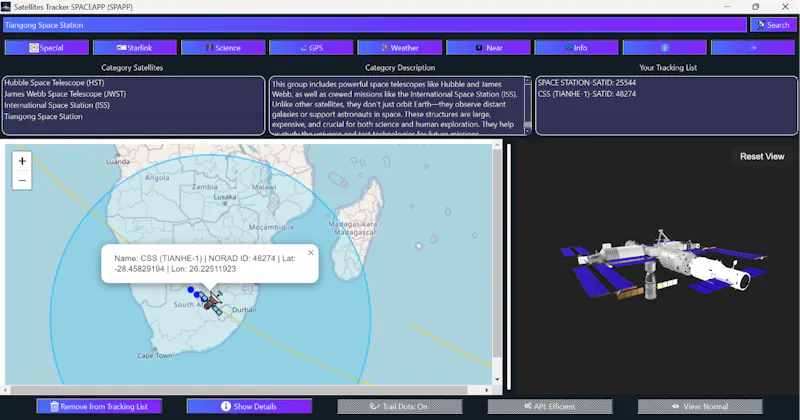Zoom out the map with minus button
Screen dimensions: 800x420
(22, 180)
